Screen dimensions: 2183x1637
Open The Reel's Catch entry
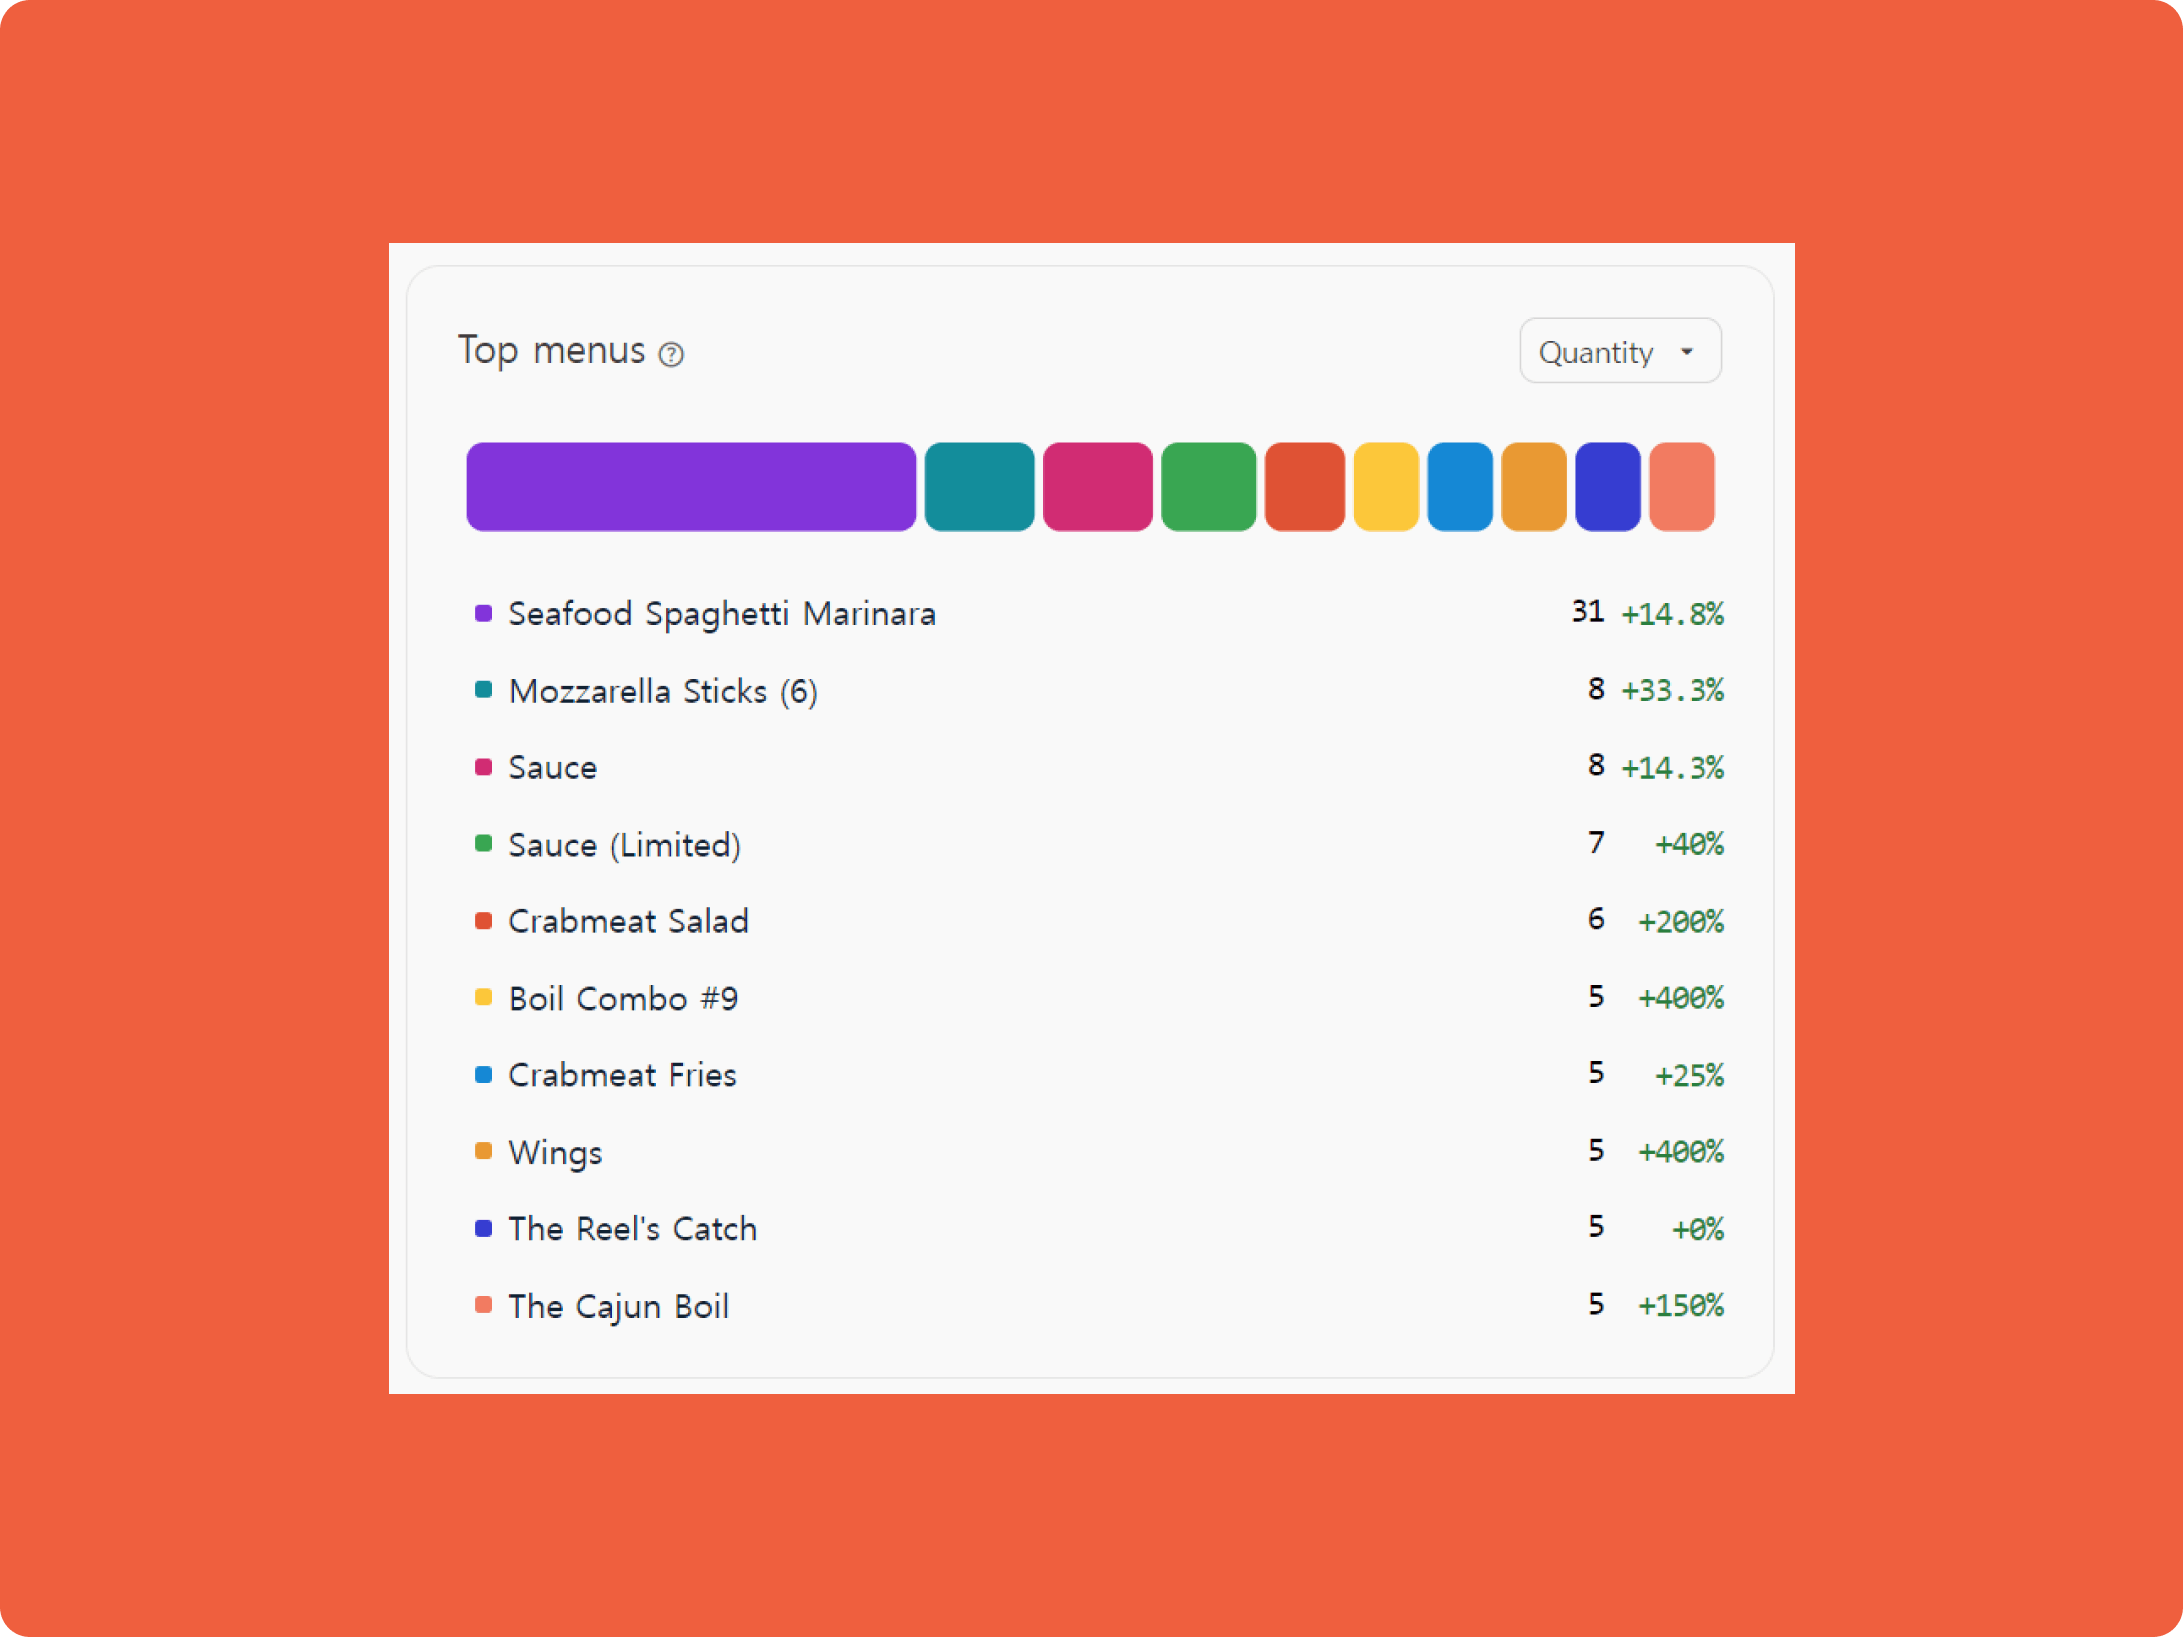[632, 1228]
